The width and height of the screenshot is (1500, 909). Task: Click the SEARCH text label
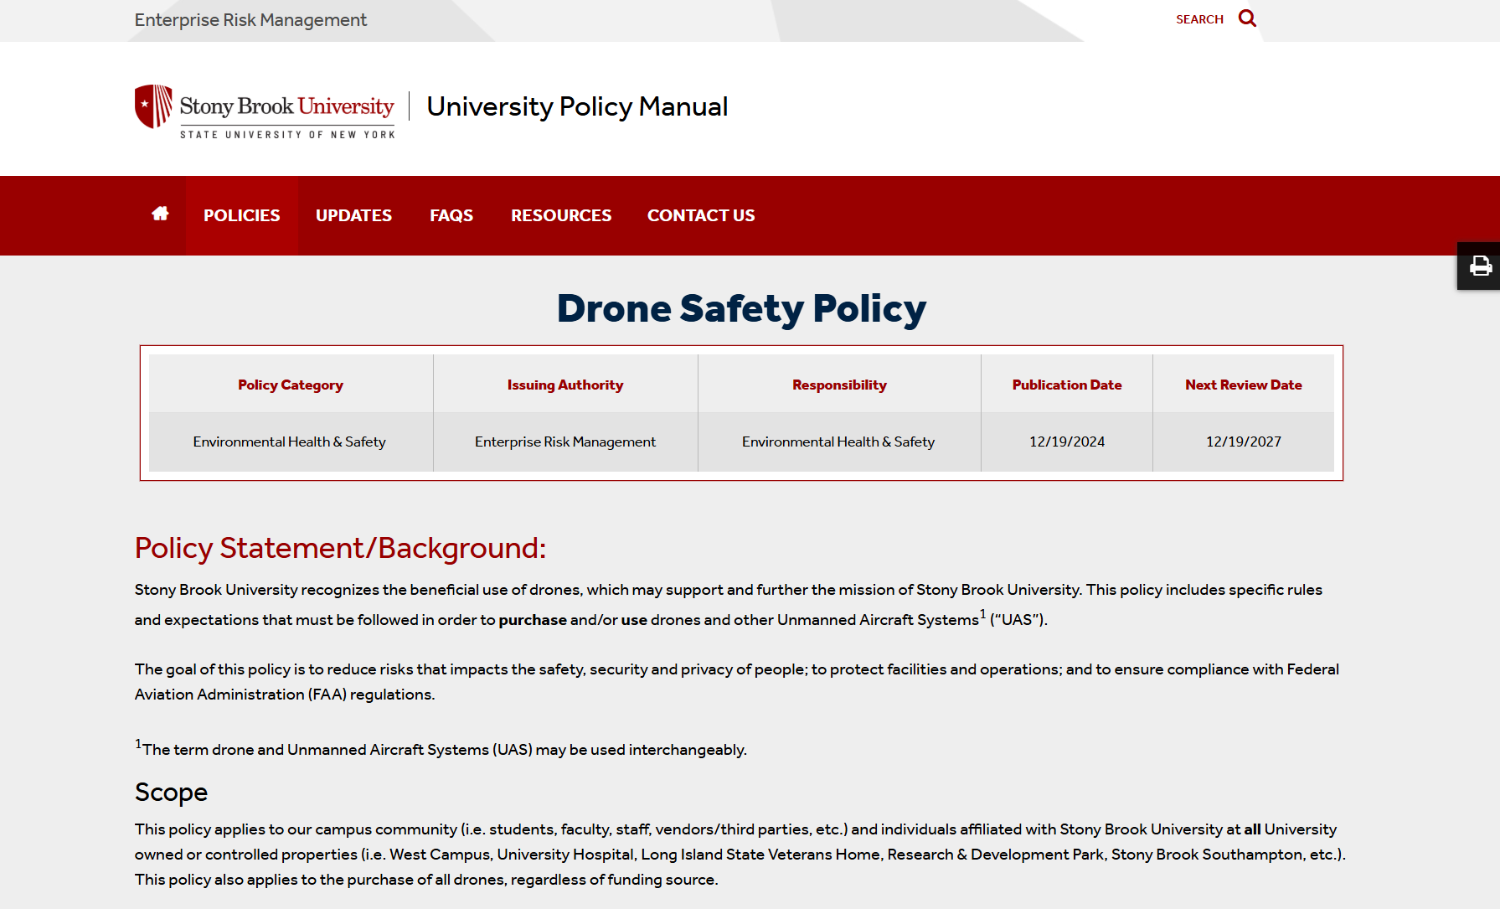(x=1199, y=18)
